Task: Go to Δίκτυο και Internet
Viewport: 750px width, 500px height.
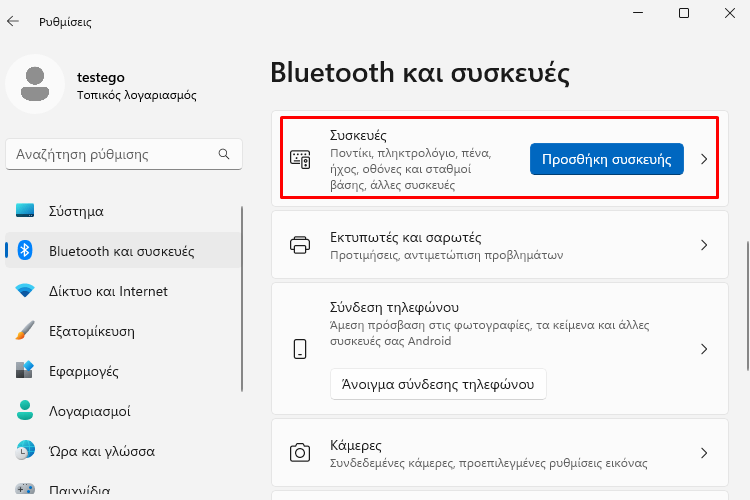Action: (123, 291)
